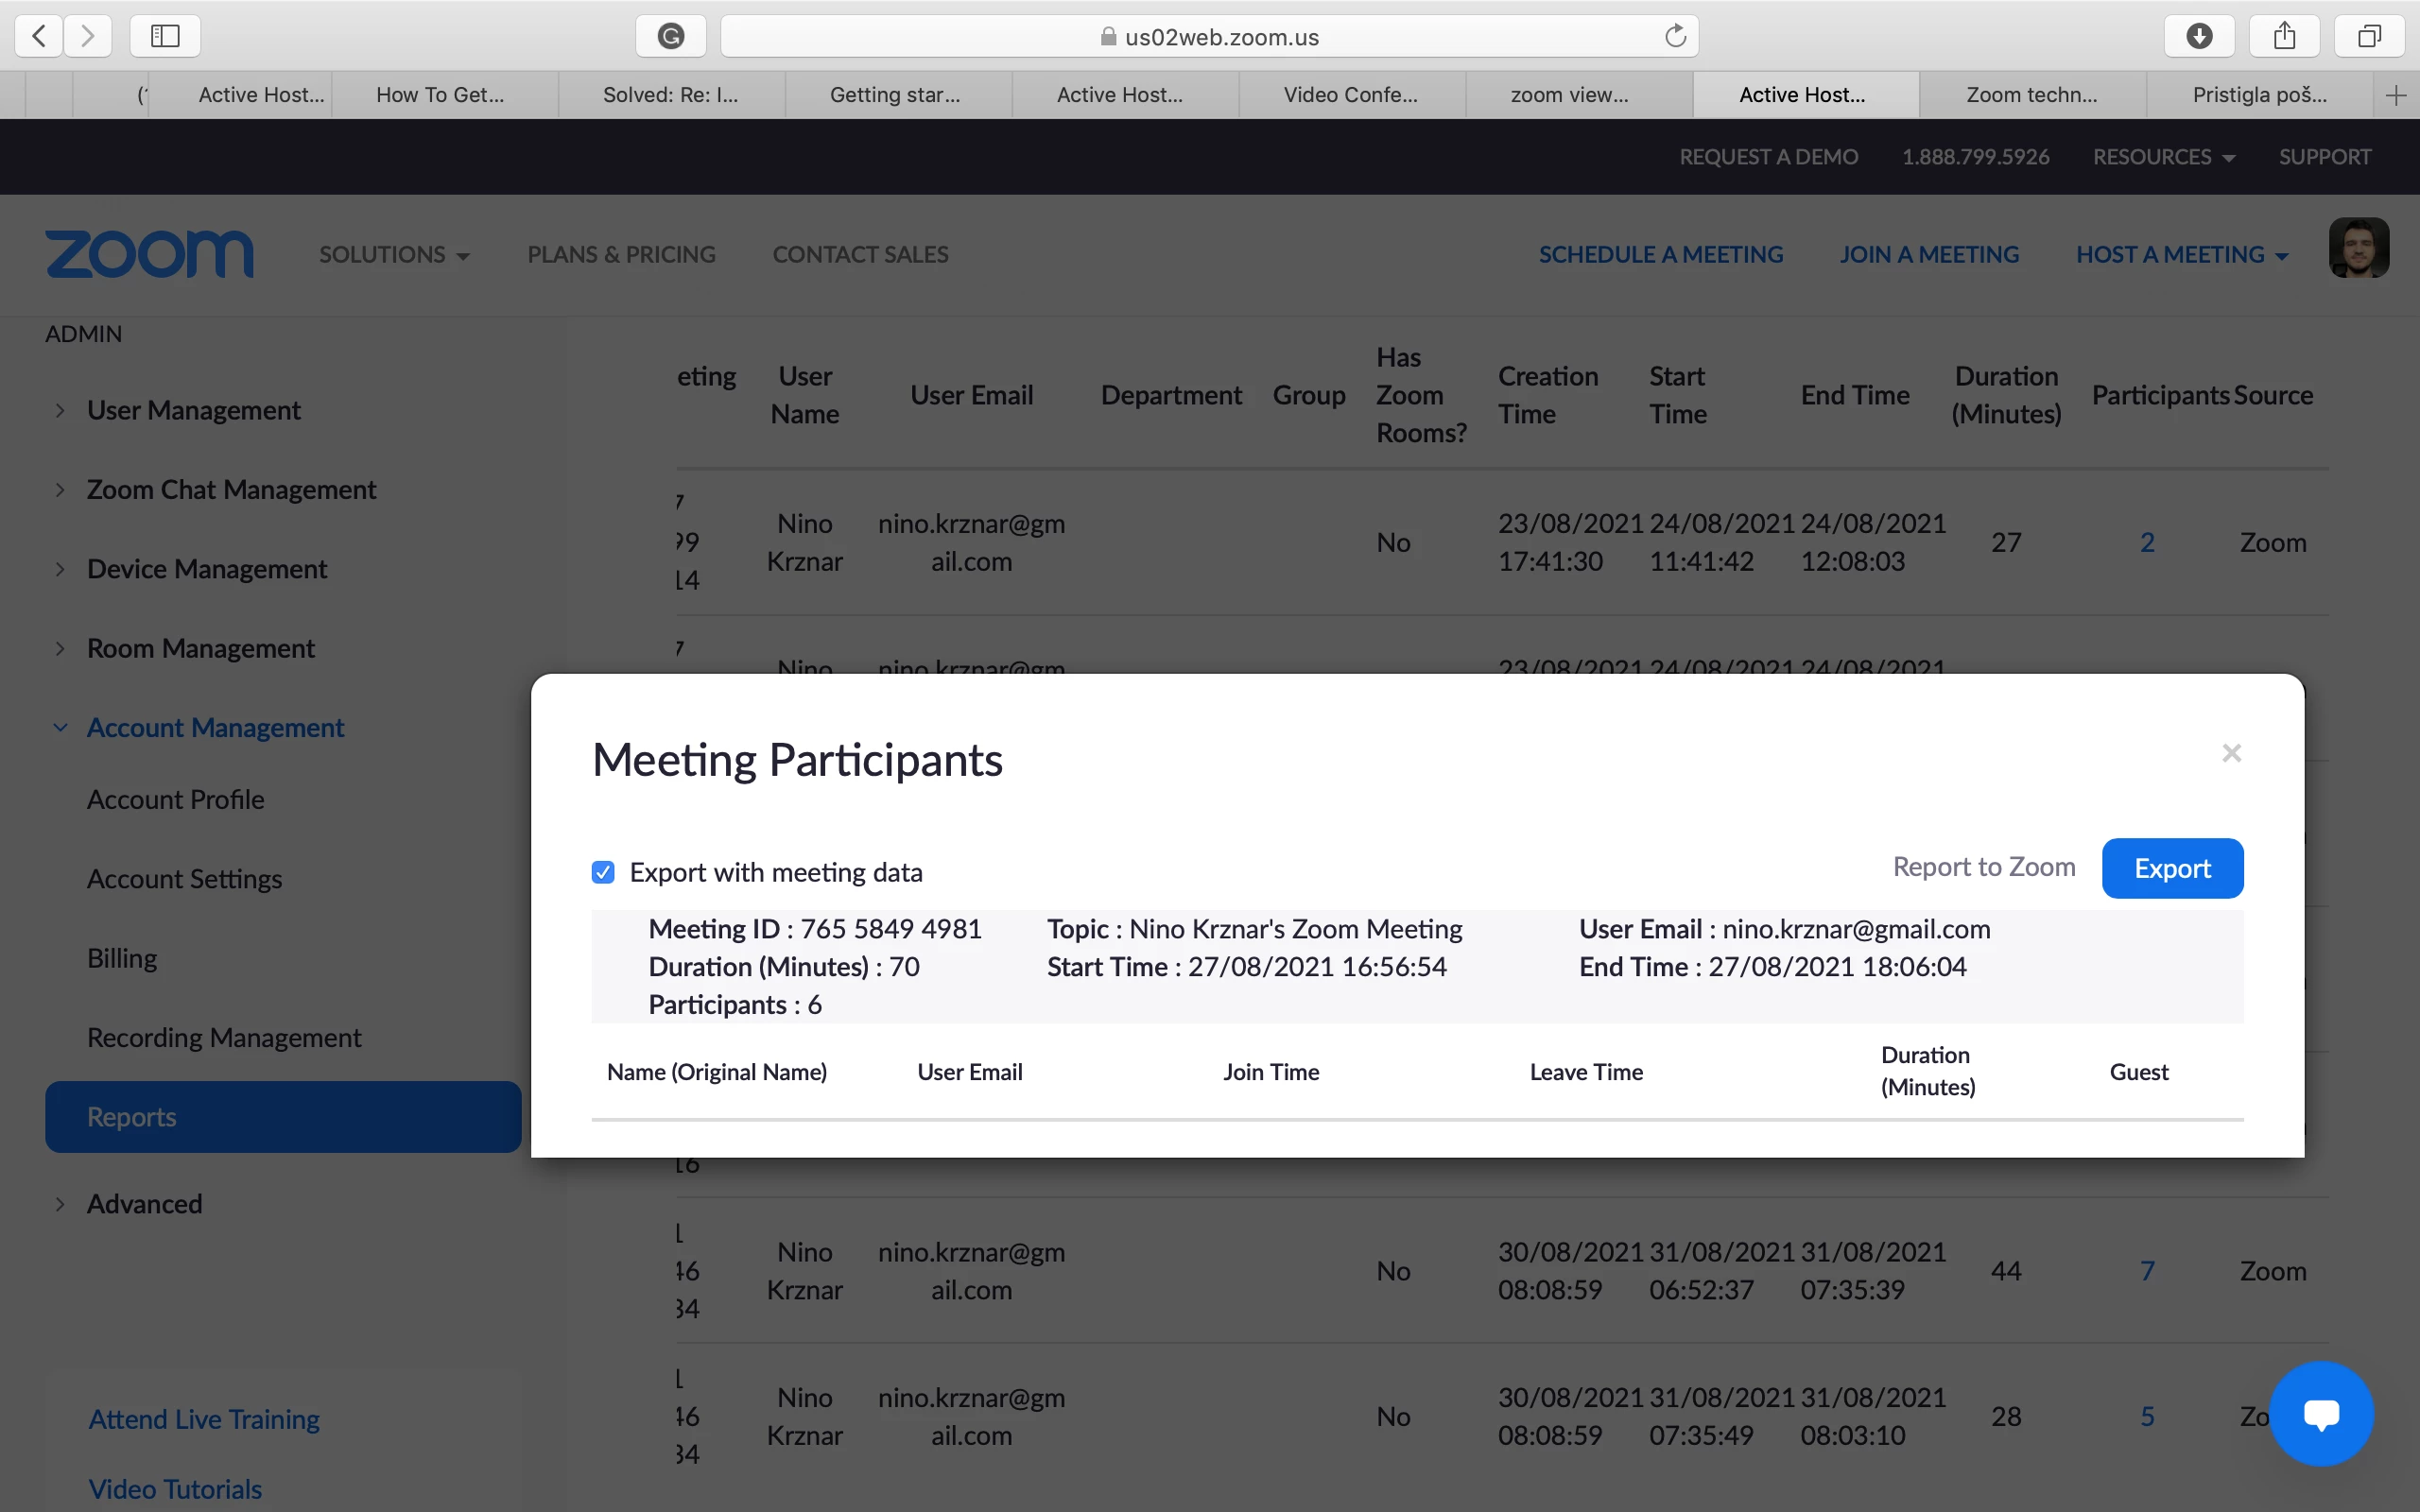Close the Meeting Participants dialog

coord(2231,753)
